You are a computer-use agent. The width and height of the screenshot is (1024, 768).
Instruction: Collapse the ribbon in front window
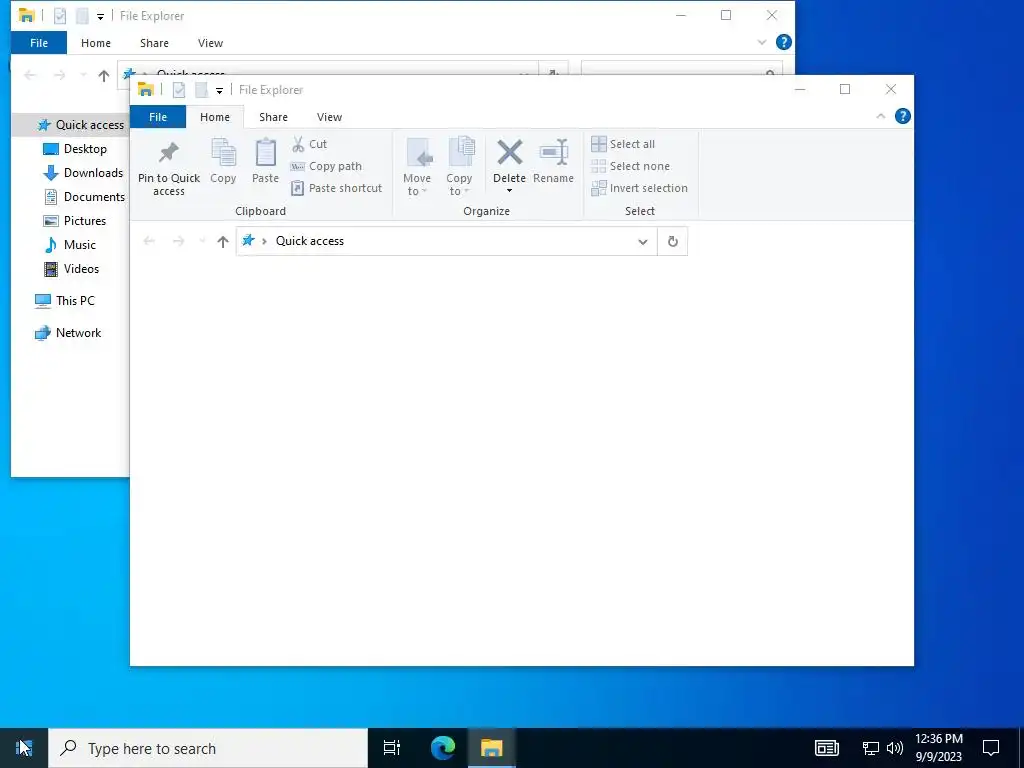tap(880, 116)
